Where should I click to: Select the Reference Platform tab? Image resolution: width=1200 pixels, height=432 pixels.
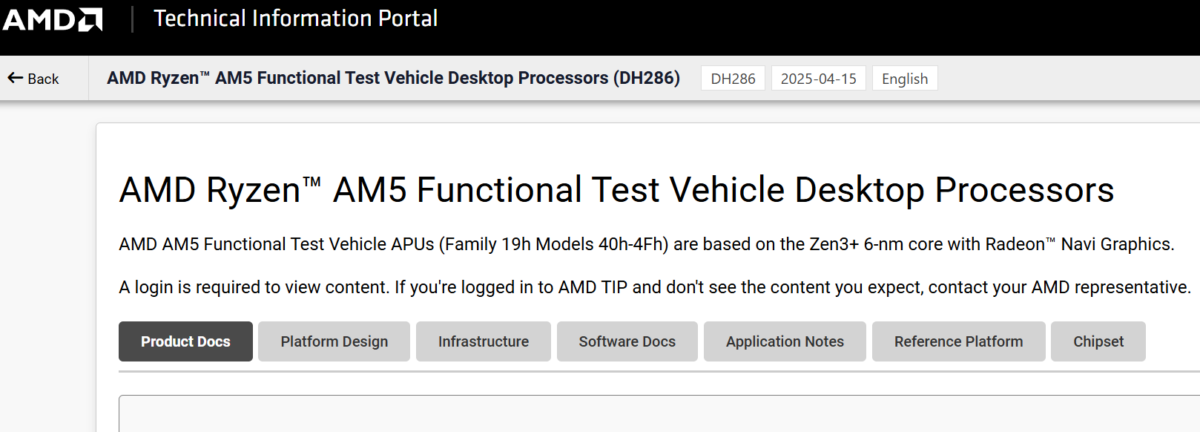pyautogui.click(x=958, y=341)
